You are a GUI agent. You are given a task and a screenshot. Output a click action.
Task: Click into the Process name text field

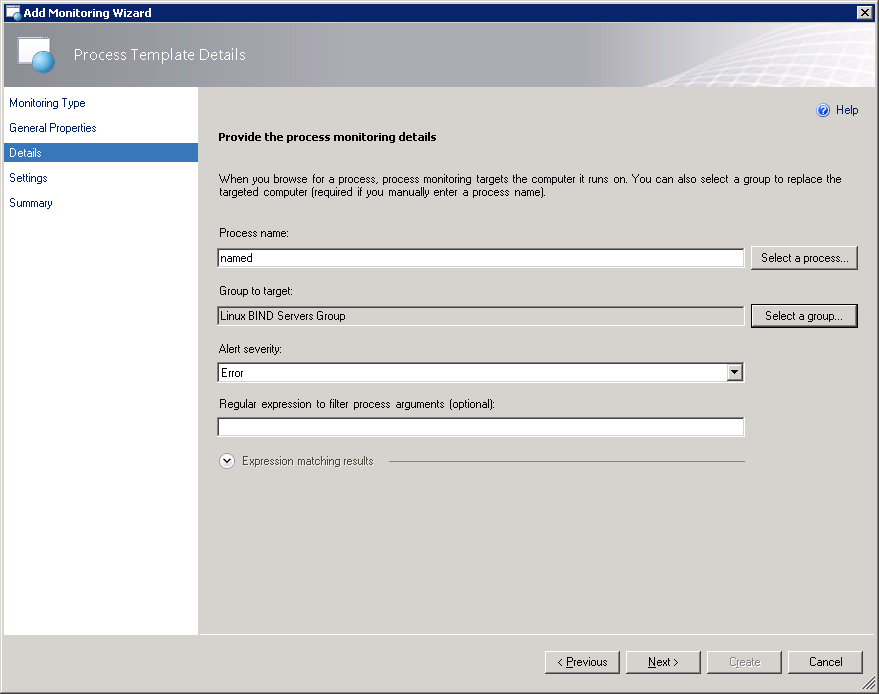click(480, 258)
